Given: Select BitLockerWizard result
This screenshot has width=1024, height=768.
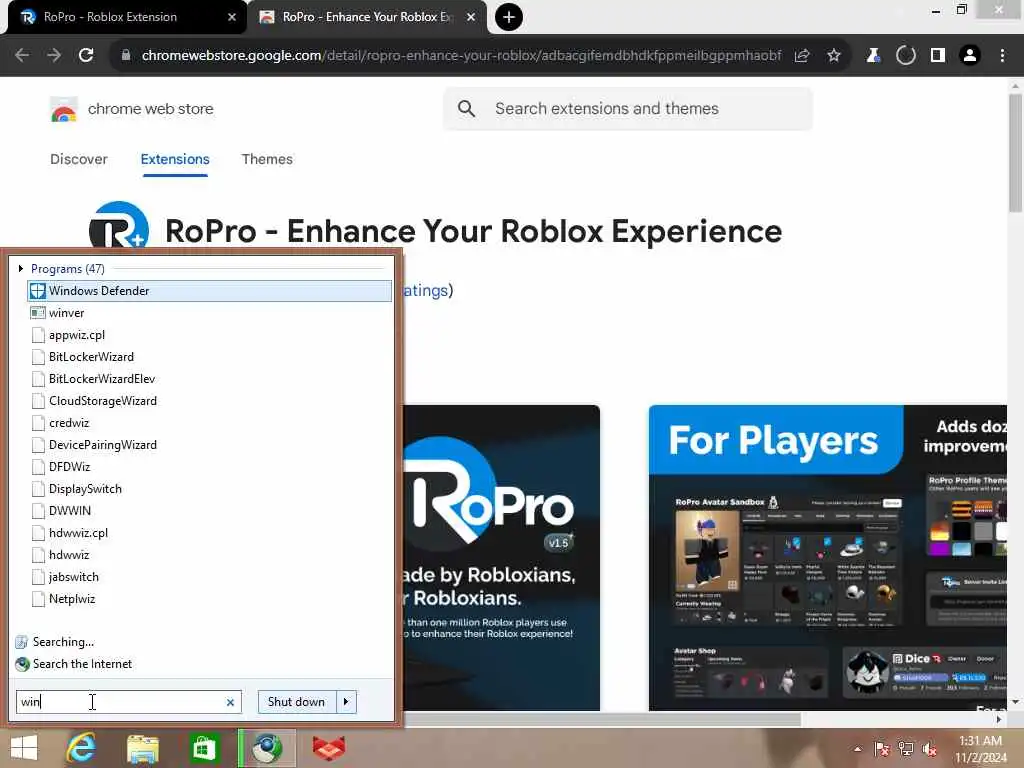Looking at the screenshot, I should click(x=210, y=357).
